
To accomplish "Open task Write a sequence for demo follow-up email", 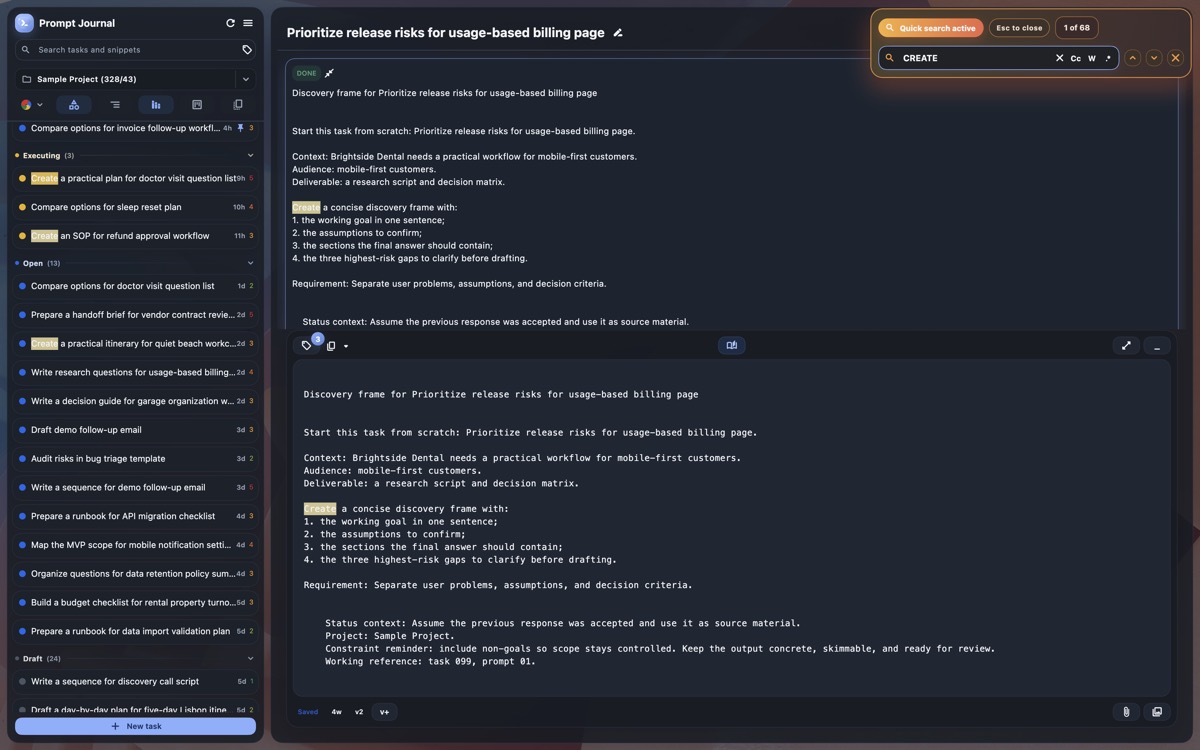I will click(135, 488).
